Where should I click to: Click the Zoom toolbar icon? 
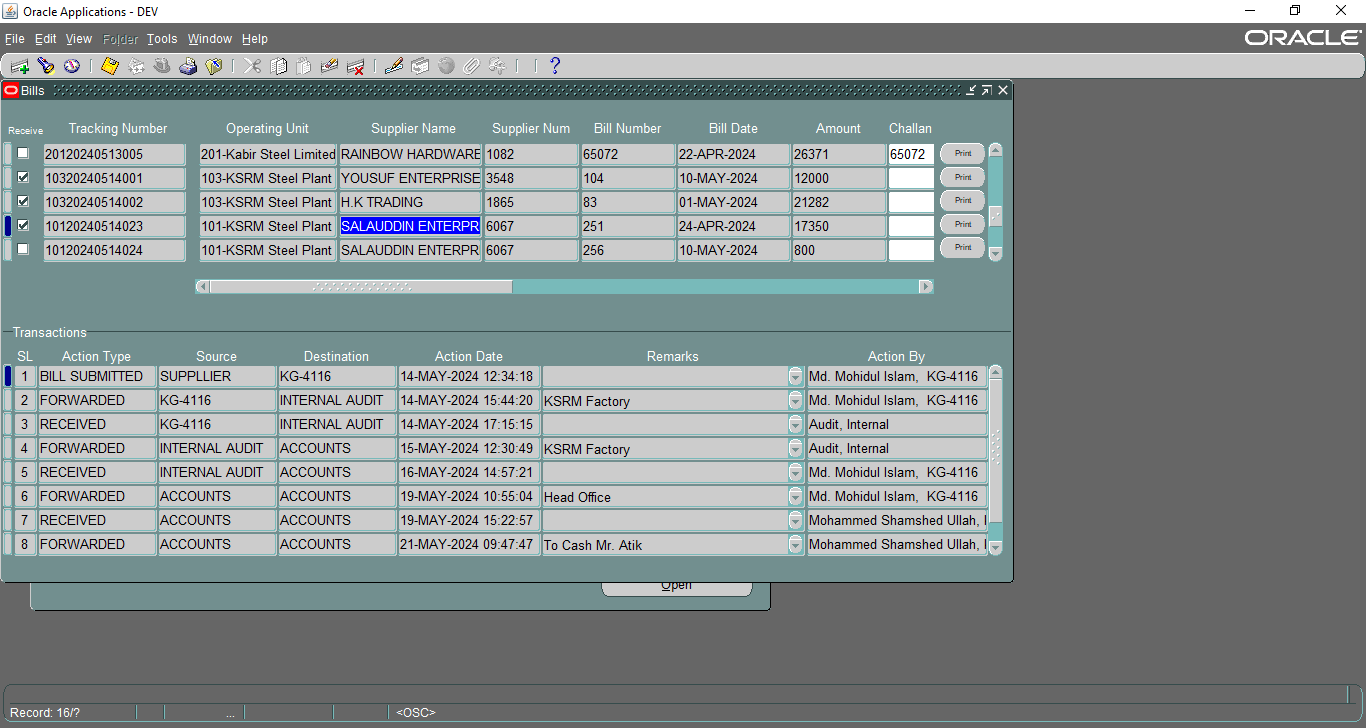pos(420,66)
